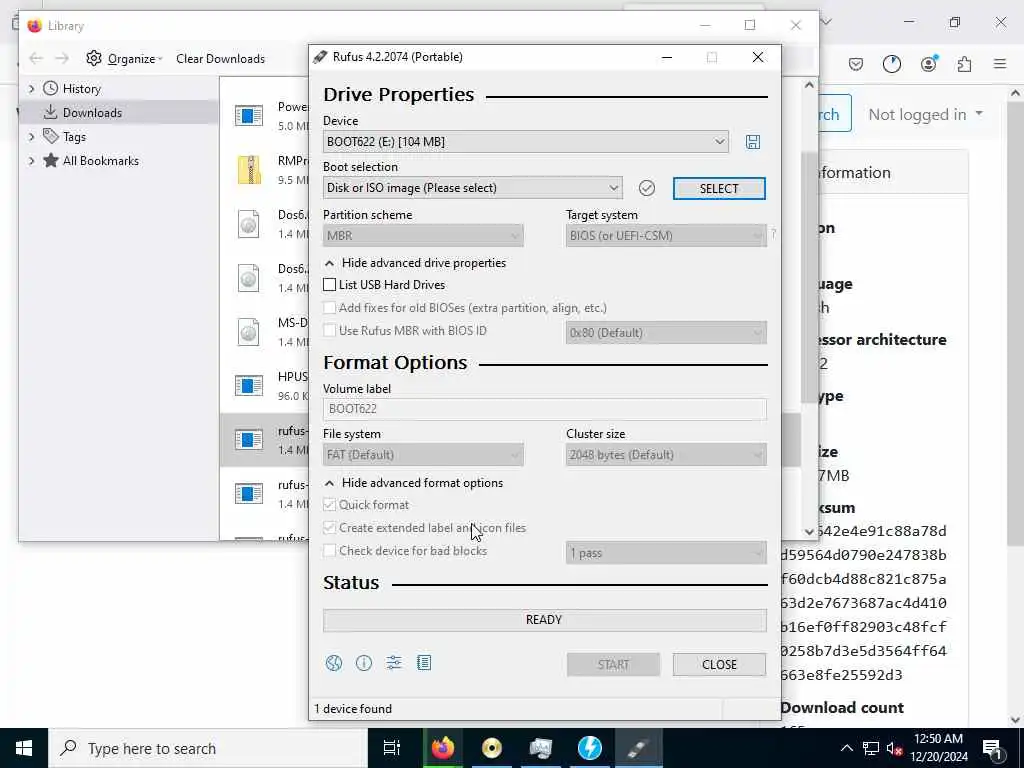Click Volume label BOOT622 field
1024x768 pixels.
[545, 409]
